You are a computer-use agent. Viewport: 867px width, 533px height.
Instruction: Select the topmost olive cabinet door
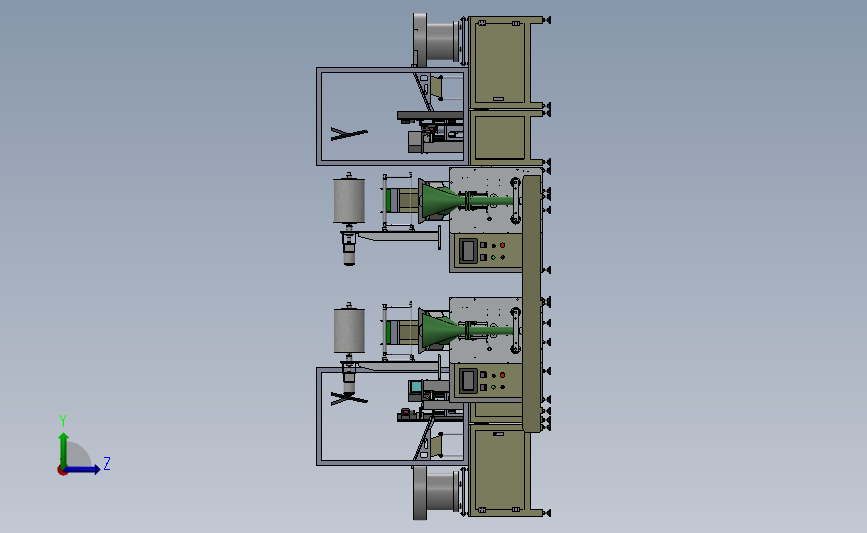click(500, 62)
